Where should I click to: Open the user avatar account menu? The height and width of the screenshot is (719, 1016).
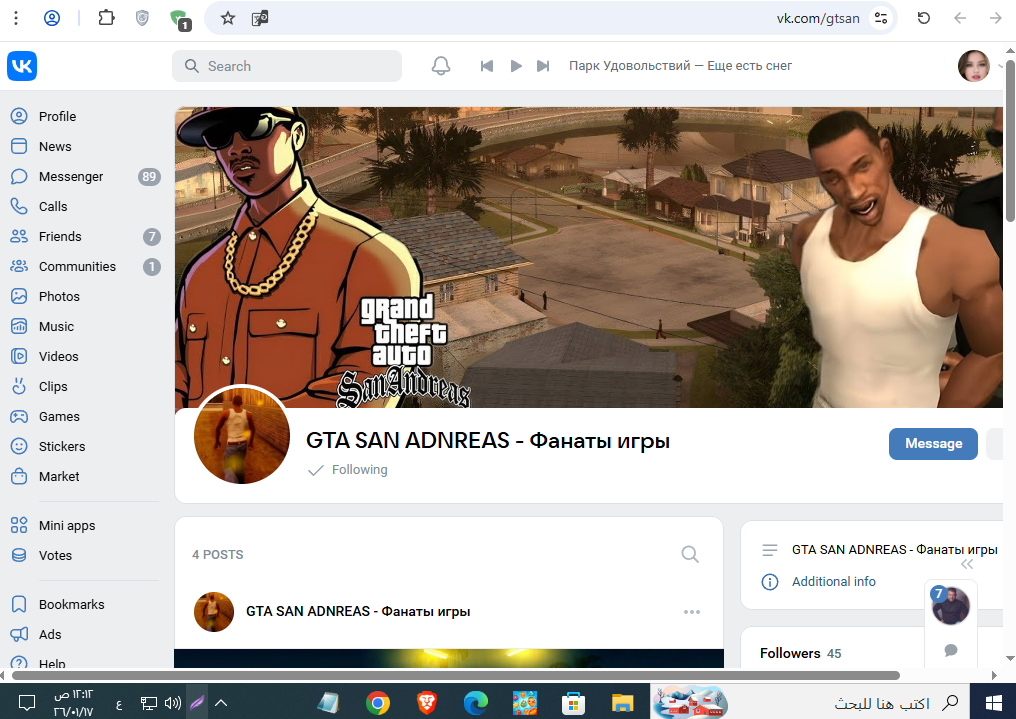(x=974, y=66)
